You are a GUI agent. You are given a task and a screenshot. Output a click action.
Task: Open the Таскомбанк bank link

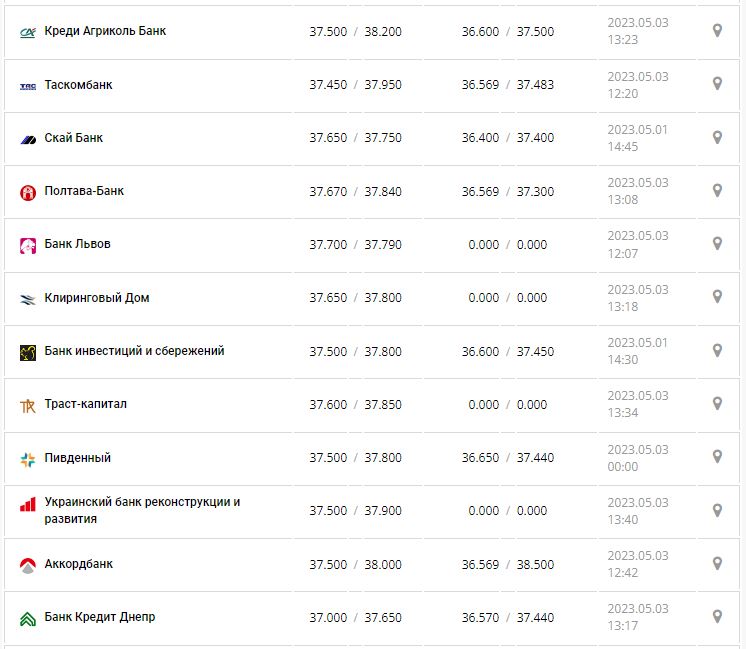pos(78,85)
